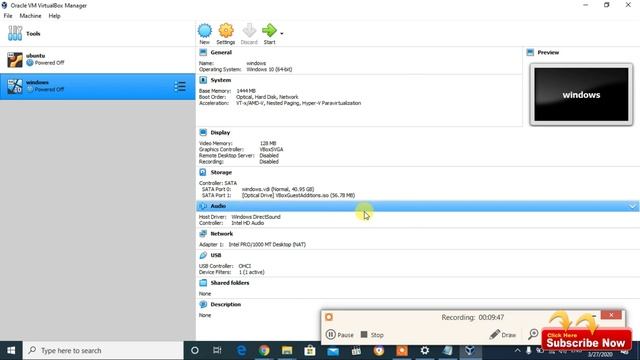
Task: Click the Discard toolbar arrow icon
Action: [249, 31]
